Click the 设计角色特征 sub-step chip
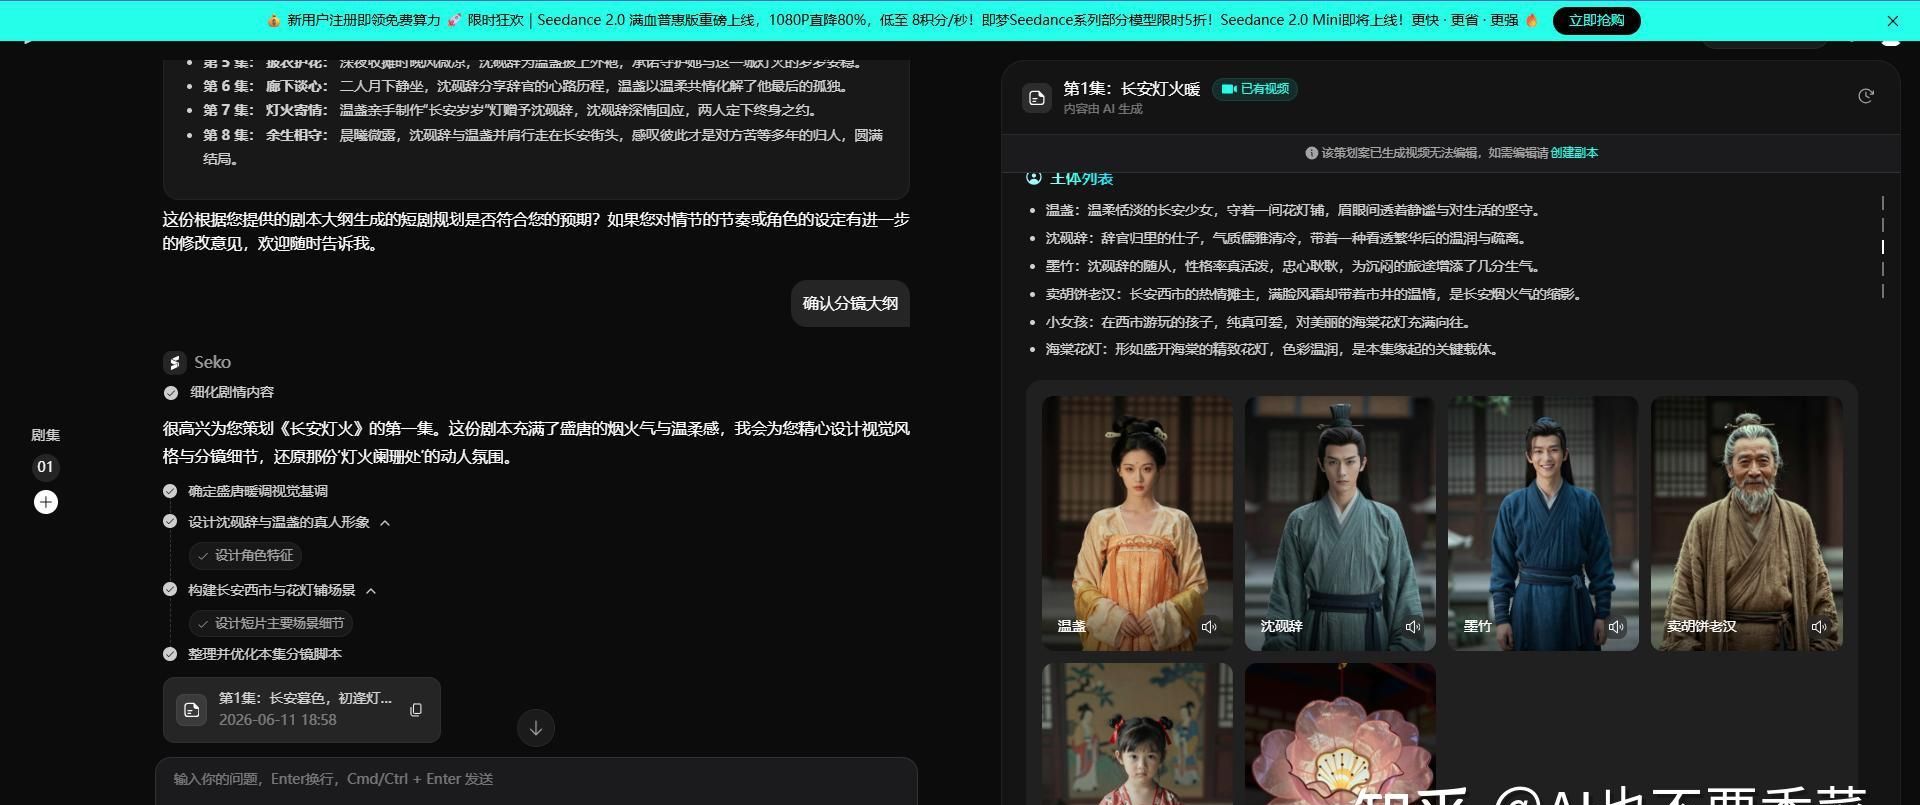Screen dimensions: 1920x805 245,555
